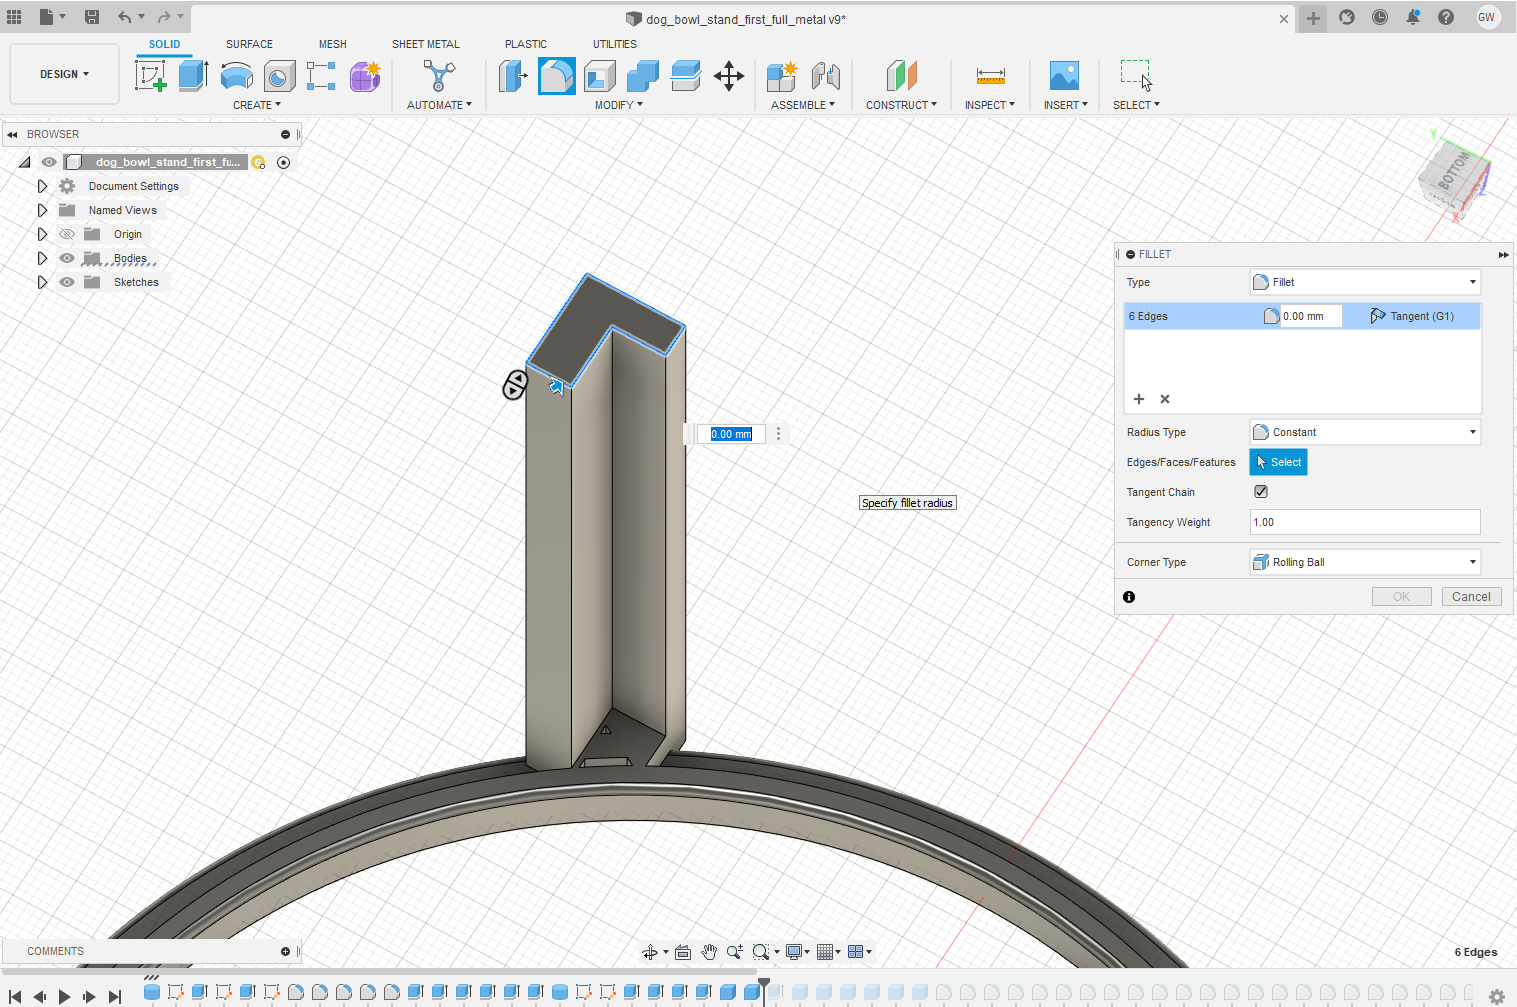Expand the Sketches folder in the browser
Image resolution: width=1517 pixels, height=1007 pixels.
pyautogui.click(x=42, y=282)
